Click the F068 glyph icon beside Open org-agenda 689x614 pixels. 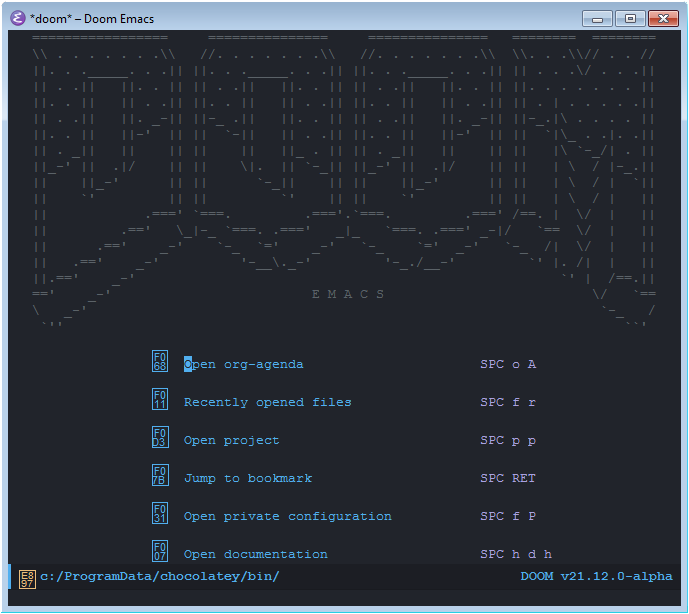(160, 361)
